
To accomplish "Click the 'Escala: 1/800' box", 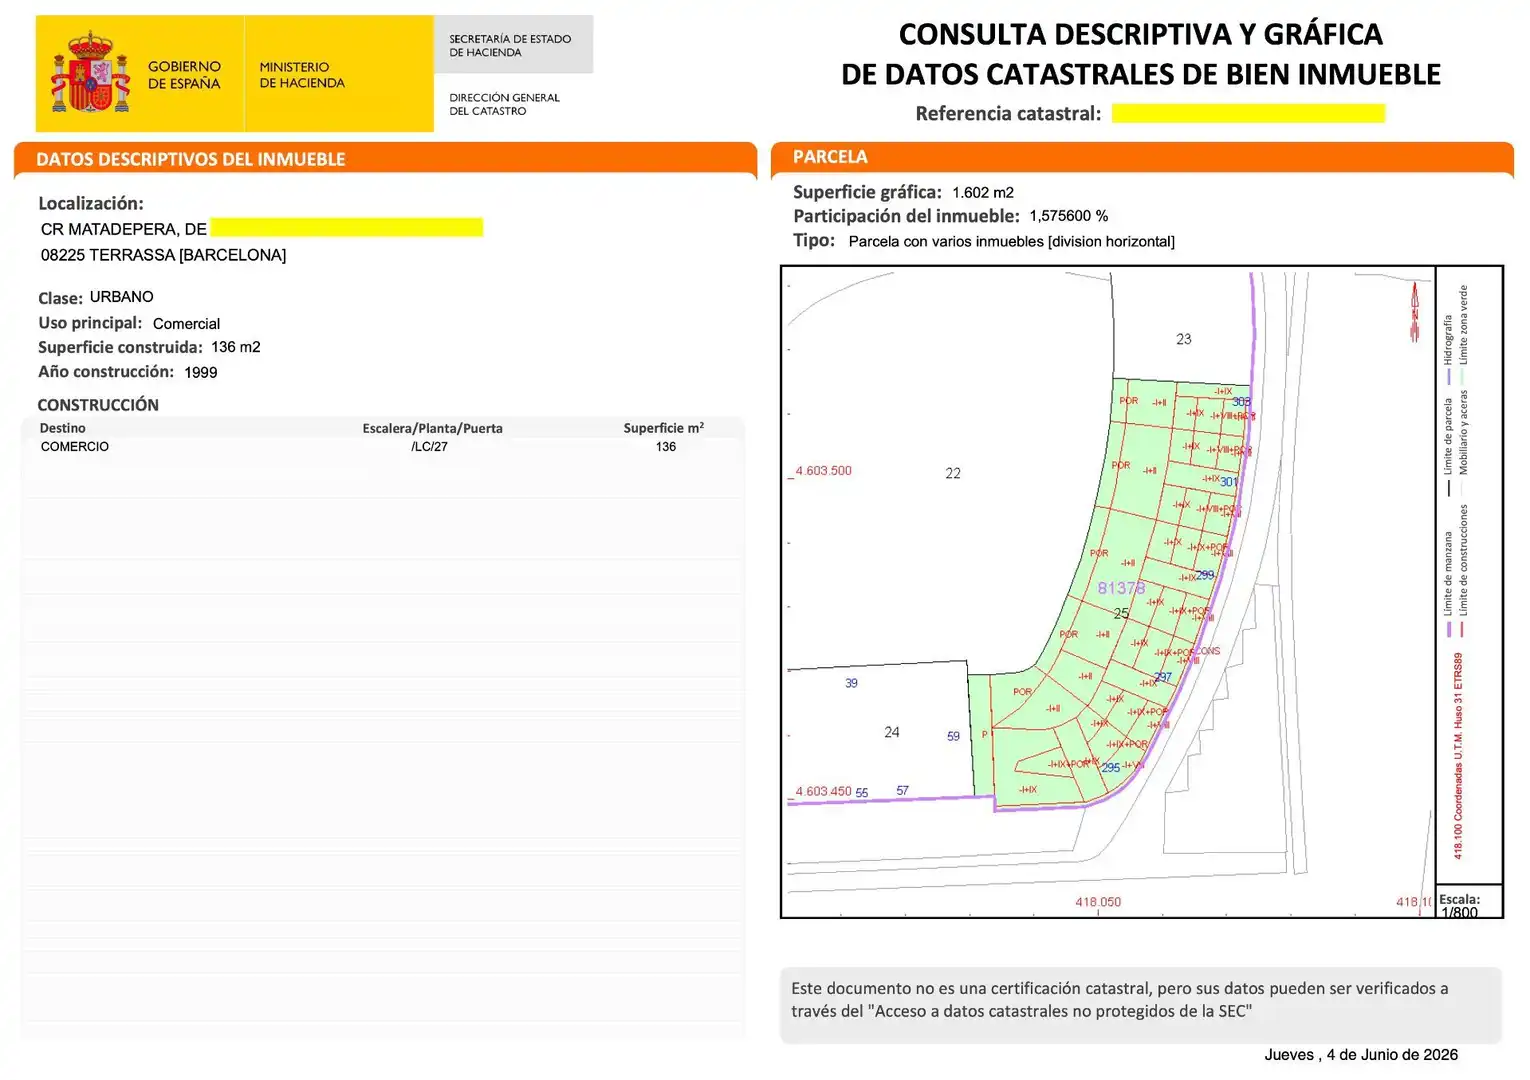I will (1468, 902).
